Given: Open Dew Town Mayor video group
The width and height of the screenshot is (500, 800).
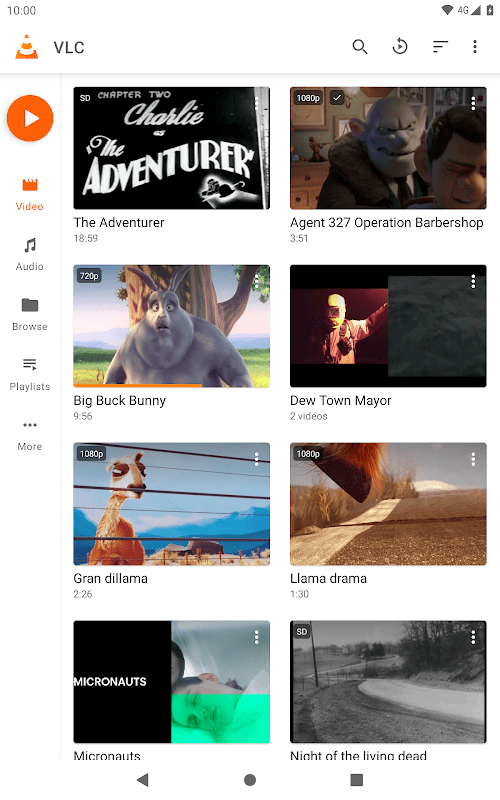Looking at the screenshot, I should tap(388, 326).
